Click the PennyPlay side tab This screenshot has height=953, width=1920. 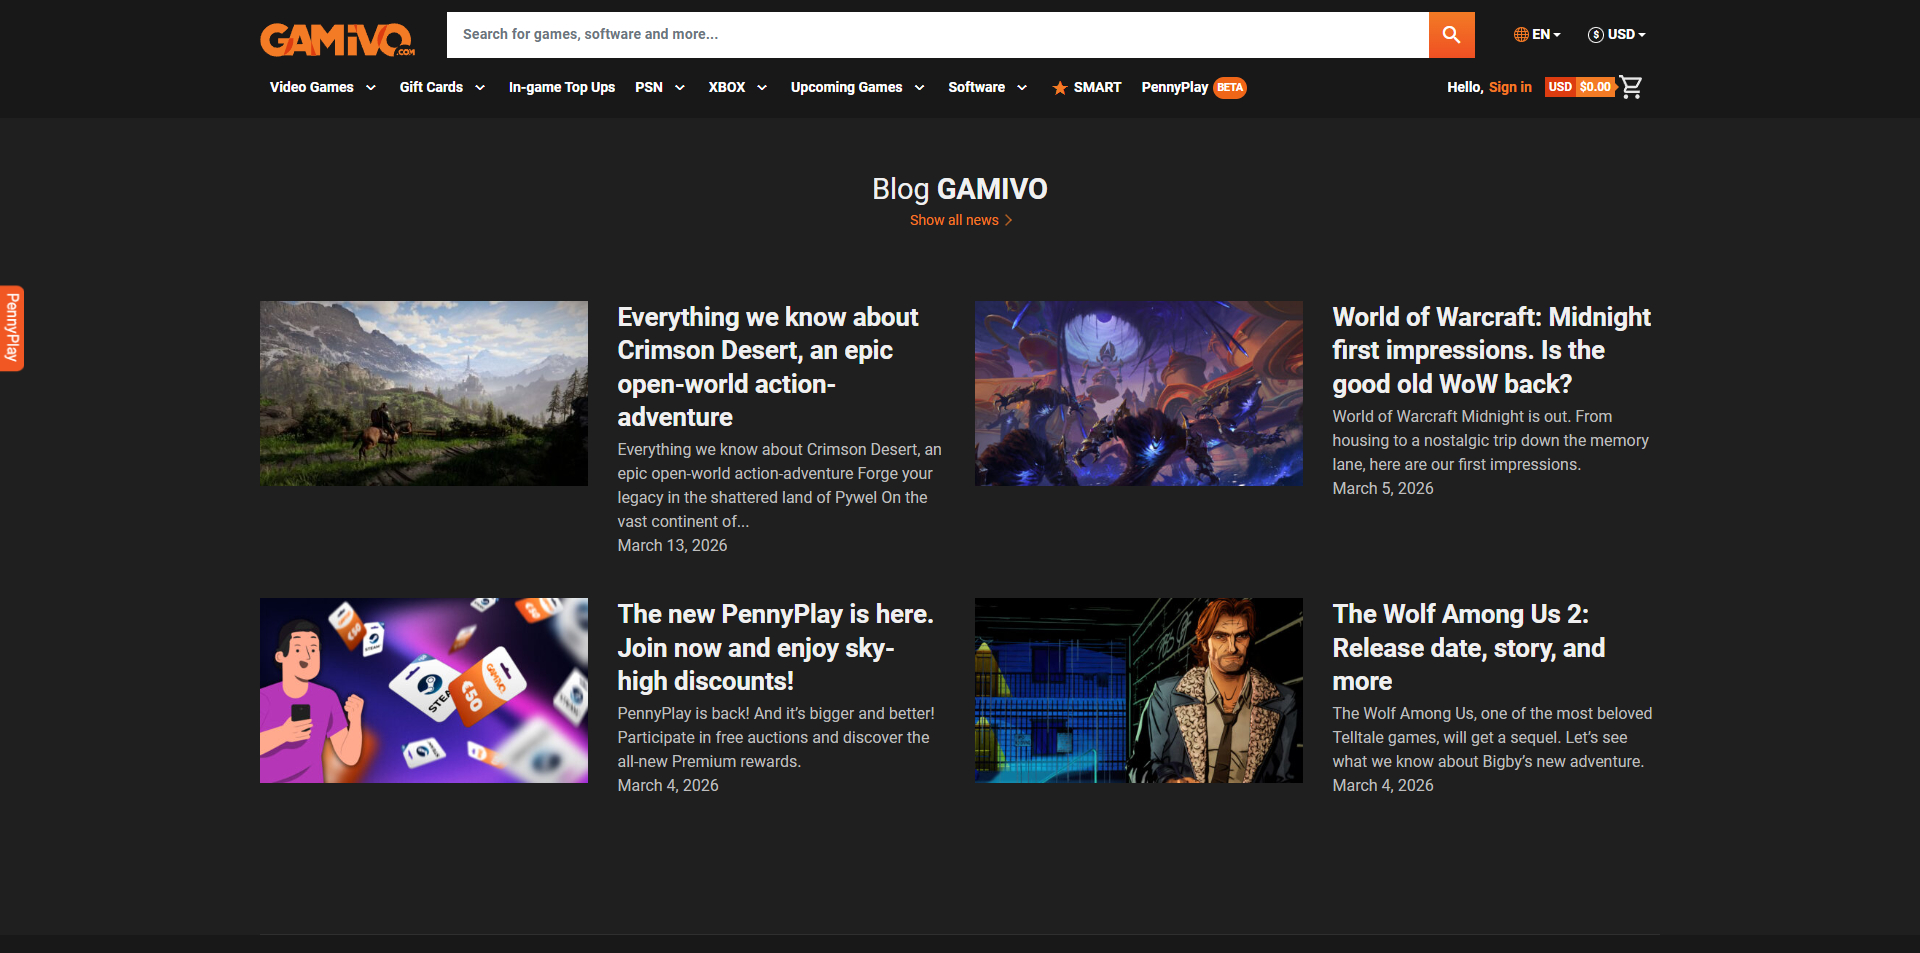pyautogui.click(x=12, y=329)
